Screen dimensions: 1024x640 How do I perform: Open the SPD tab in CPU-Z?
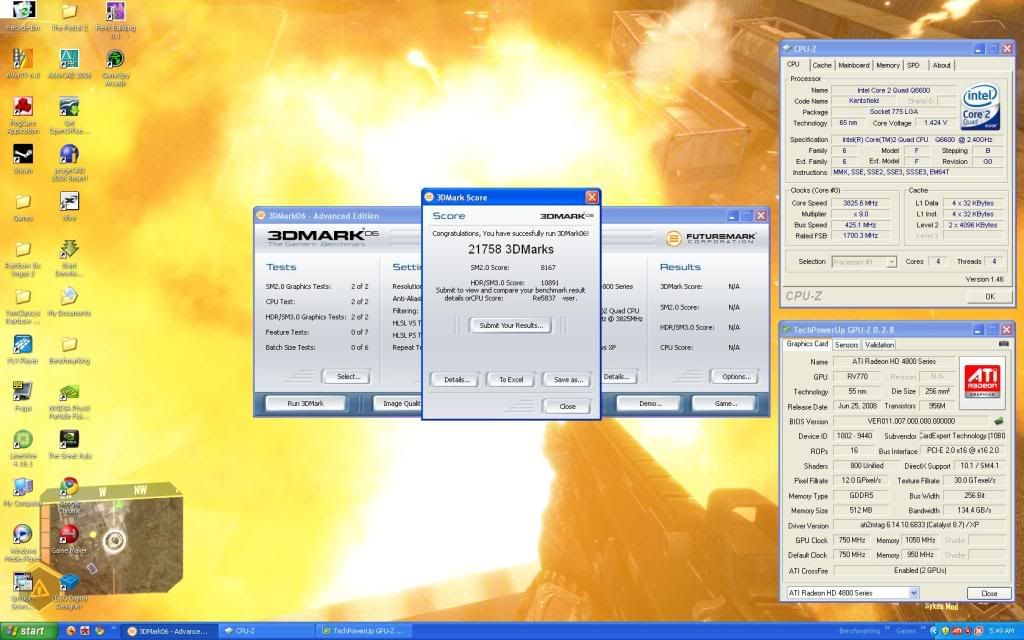(x=914, y=65)
